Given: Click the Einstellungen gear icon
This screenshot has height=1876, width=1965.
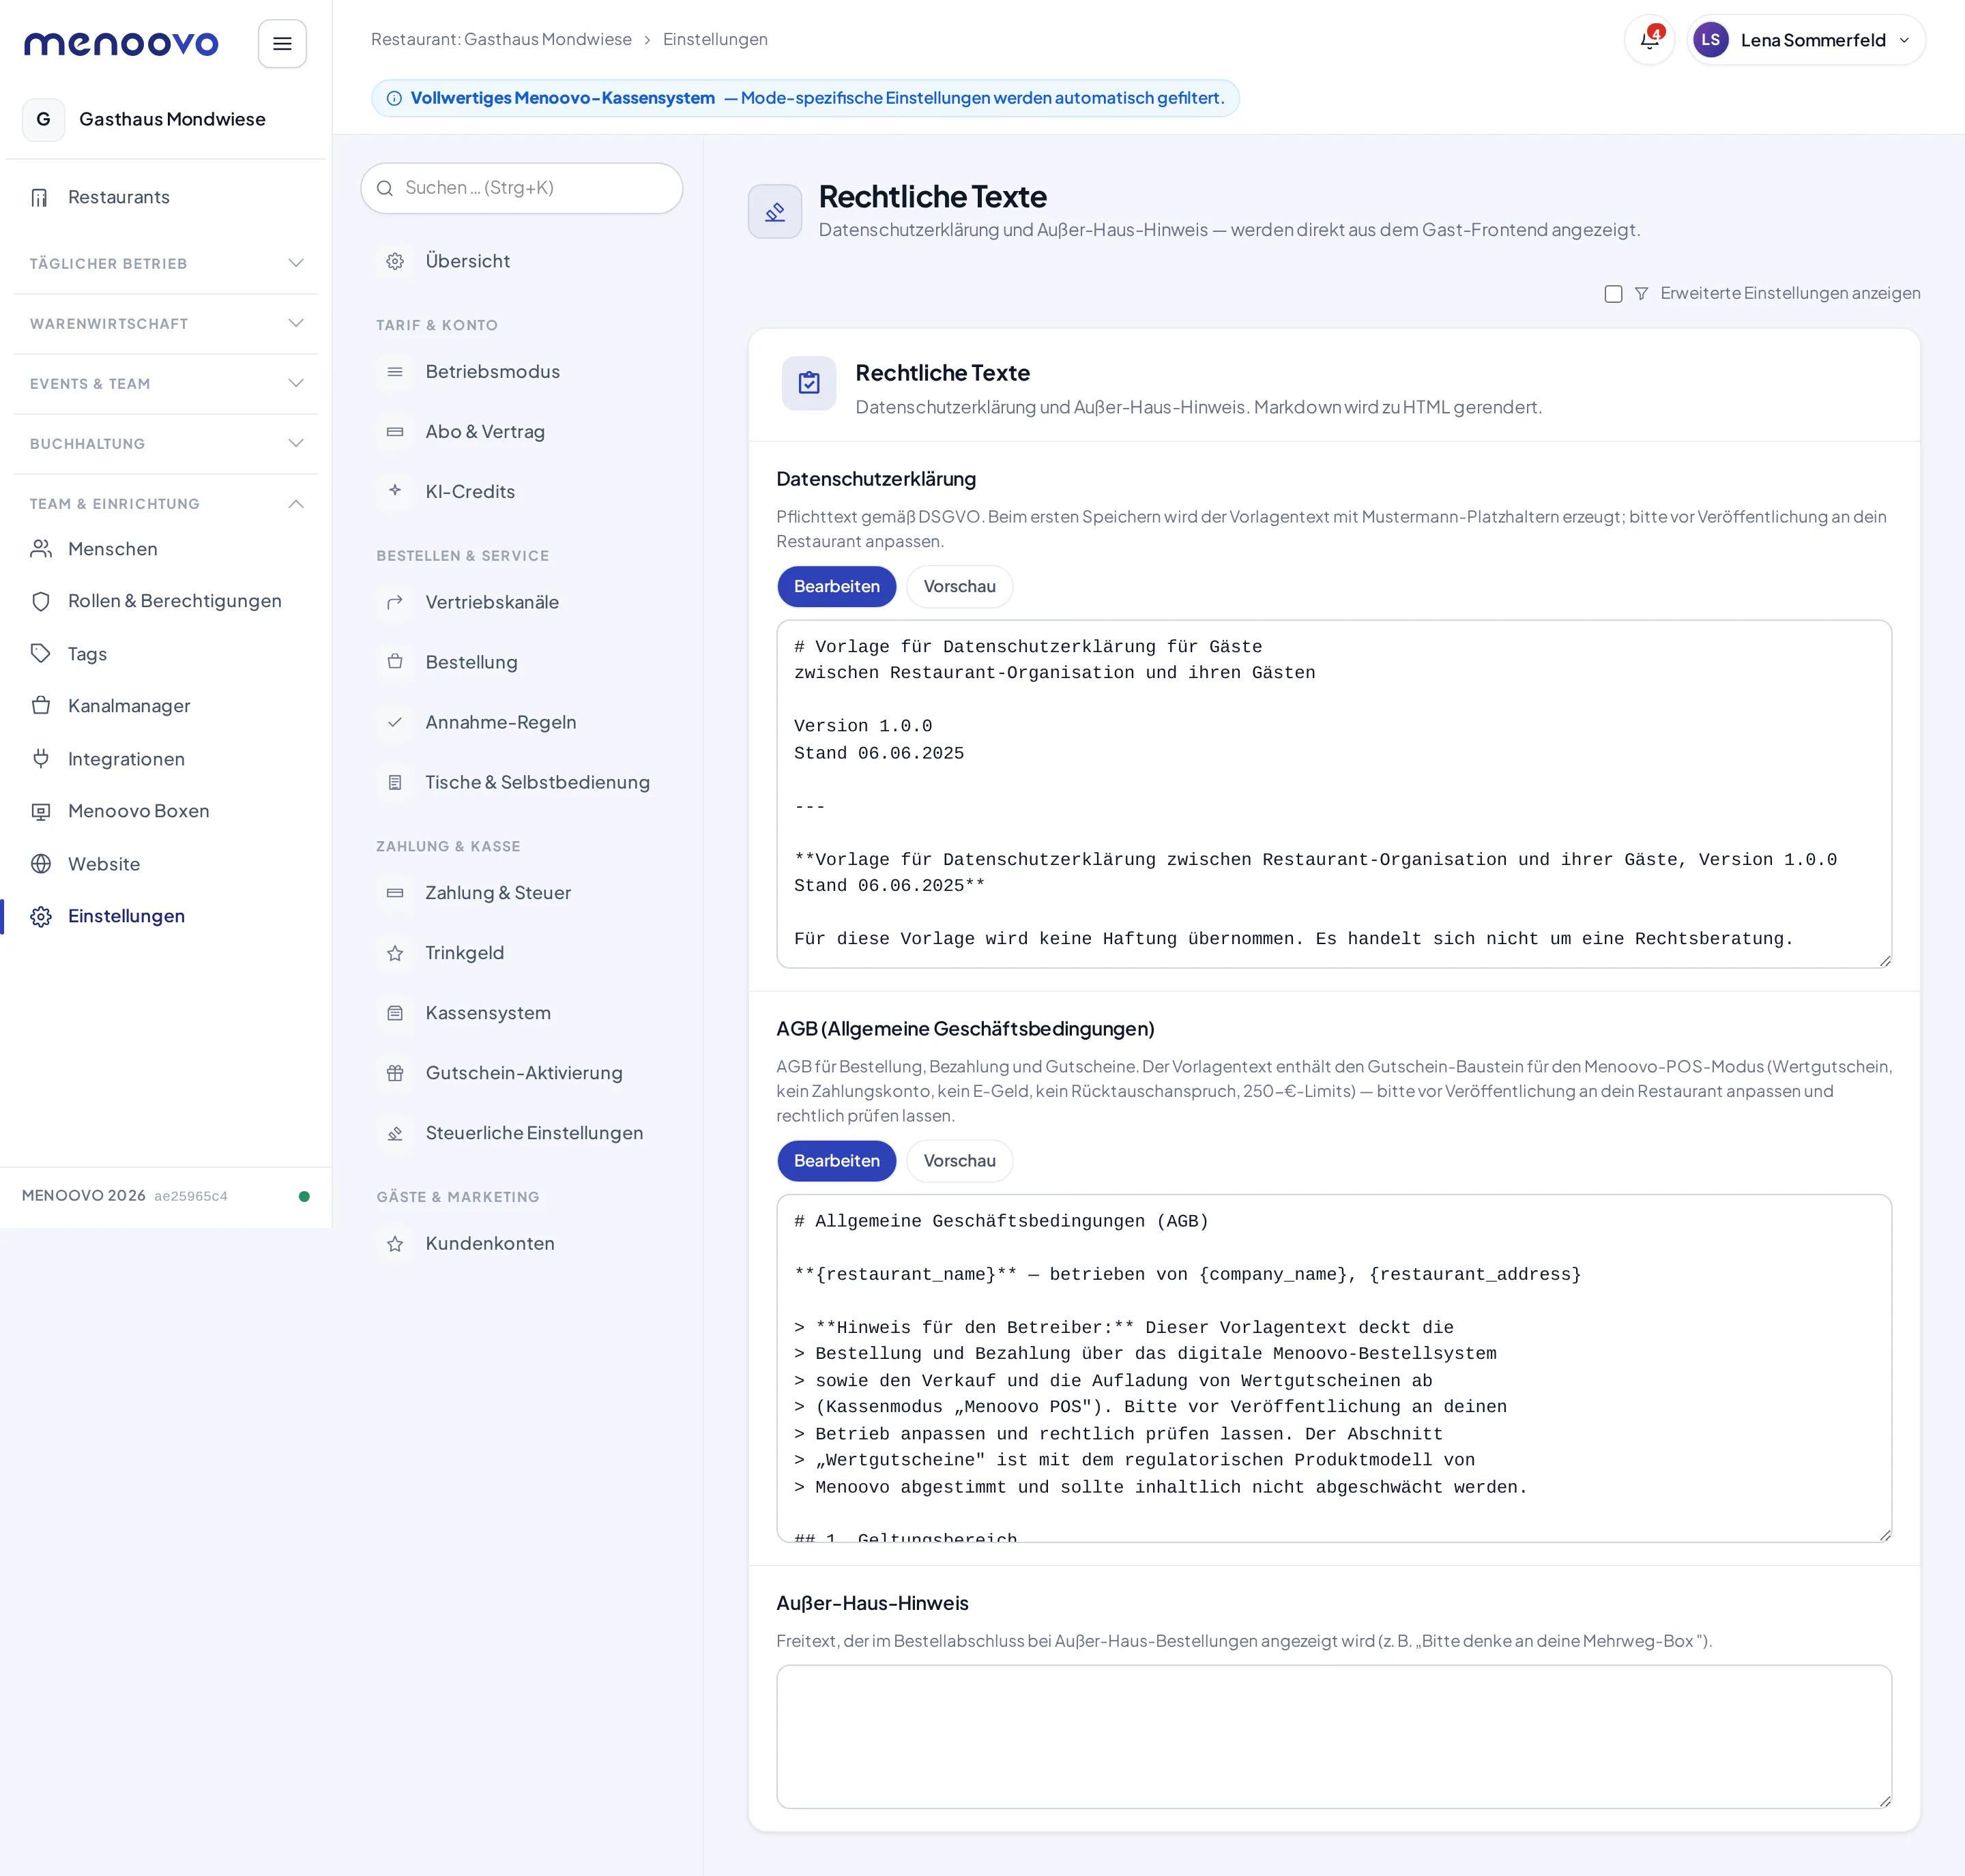Looking at the screenshot, I should click(x=41, y=916).
